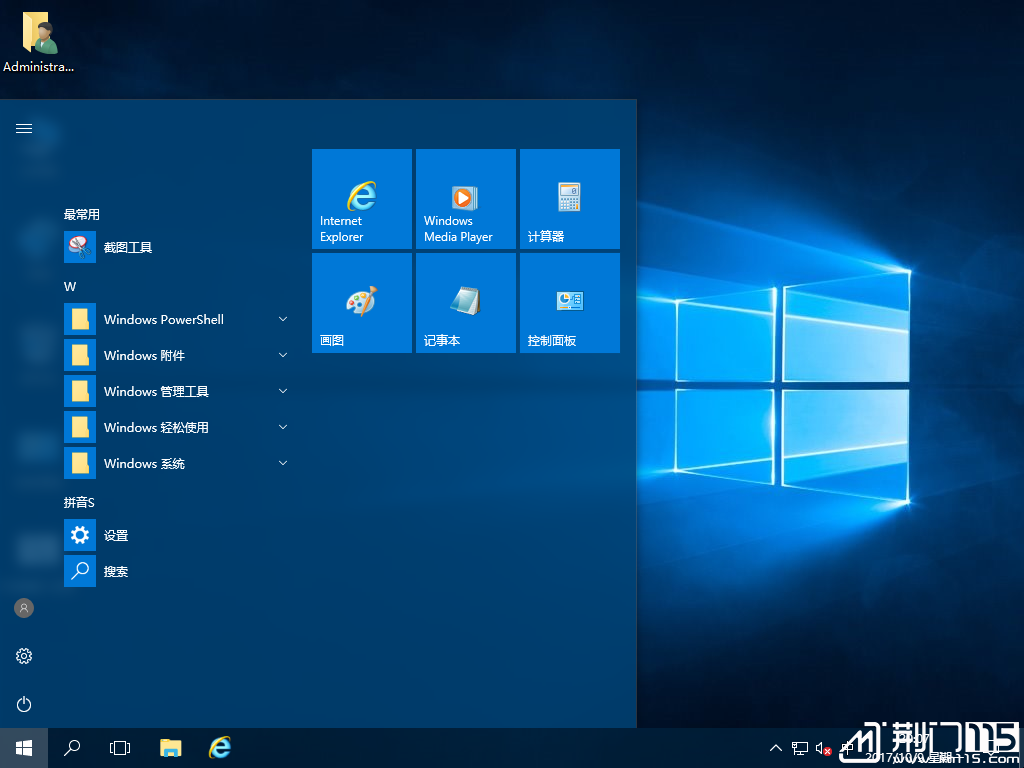Image resolution: width=1024 pixels, height=768 pixels.
Task: Open the 控制面板 control panel tile
Action: (x=569, y=303)
